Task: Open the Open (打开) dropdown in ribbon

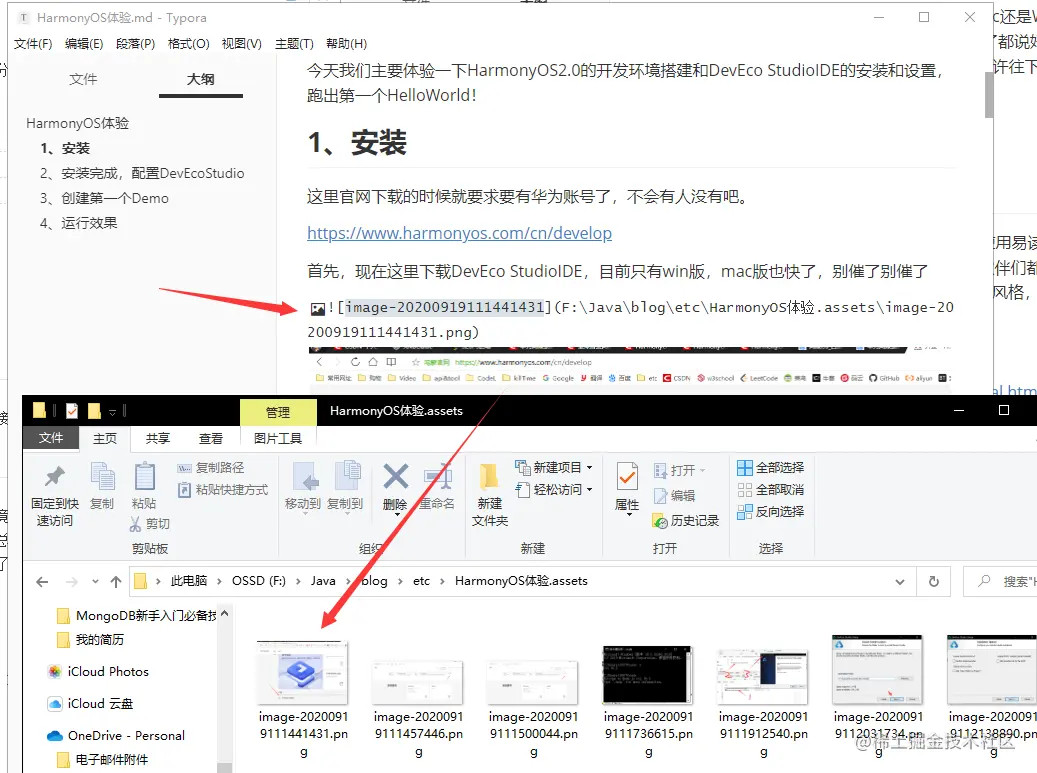Action: click(x=702, y=471)
